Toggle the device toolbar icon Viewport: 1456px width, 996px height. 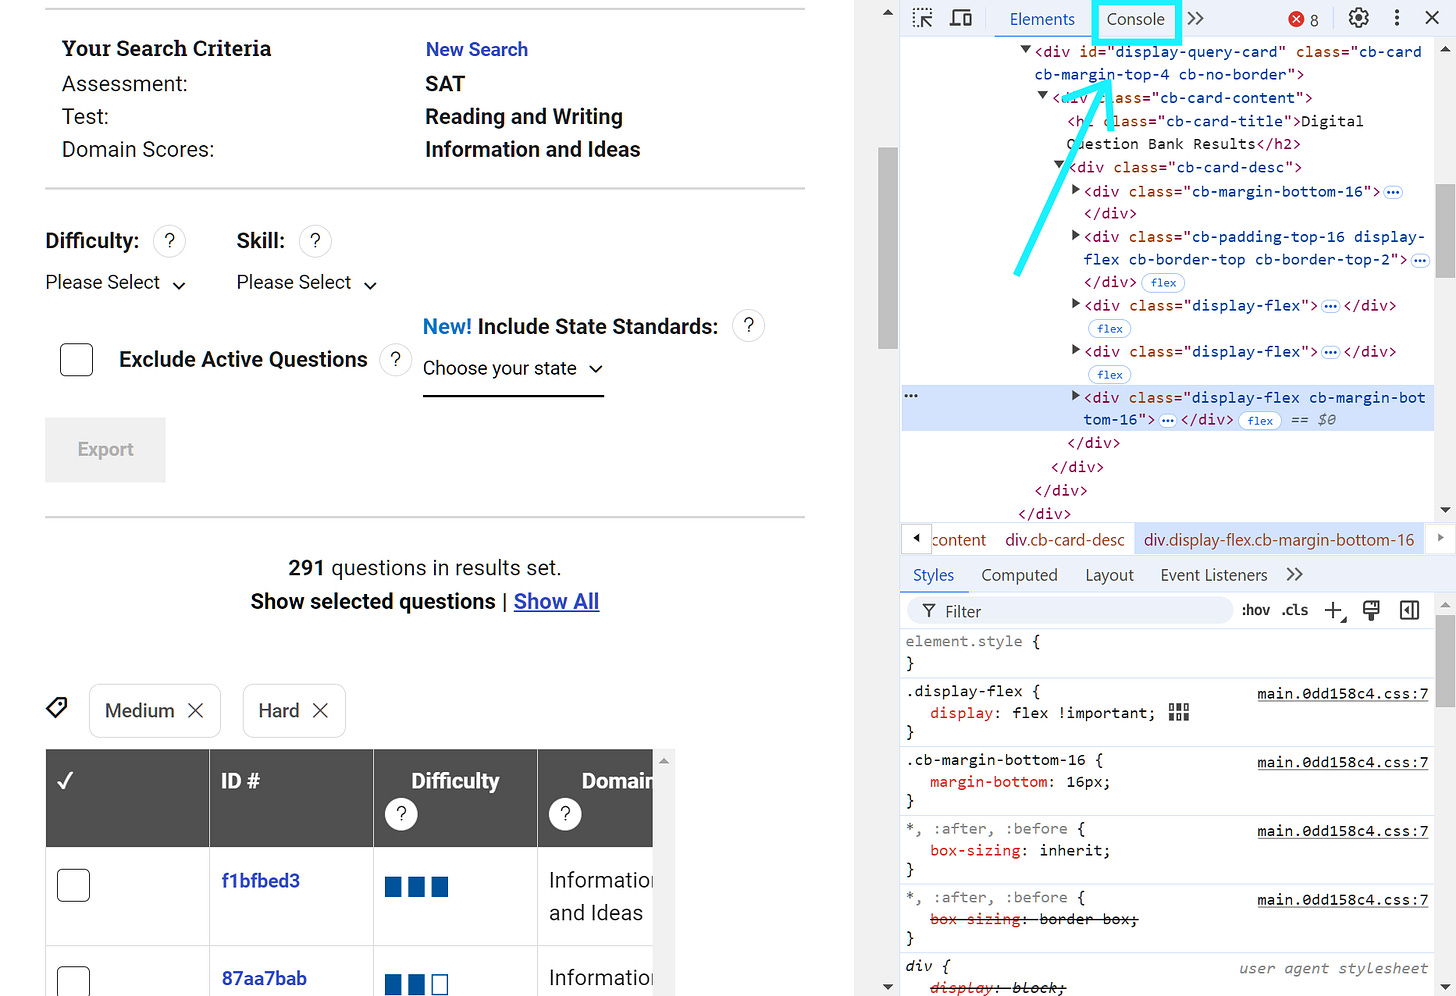click(961, 18)
